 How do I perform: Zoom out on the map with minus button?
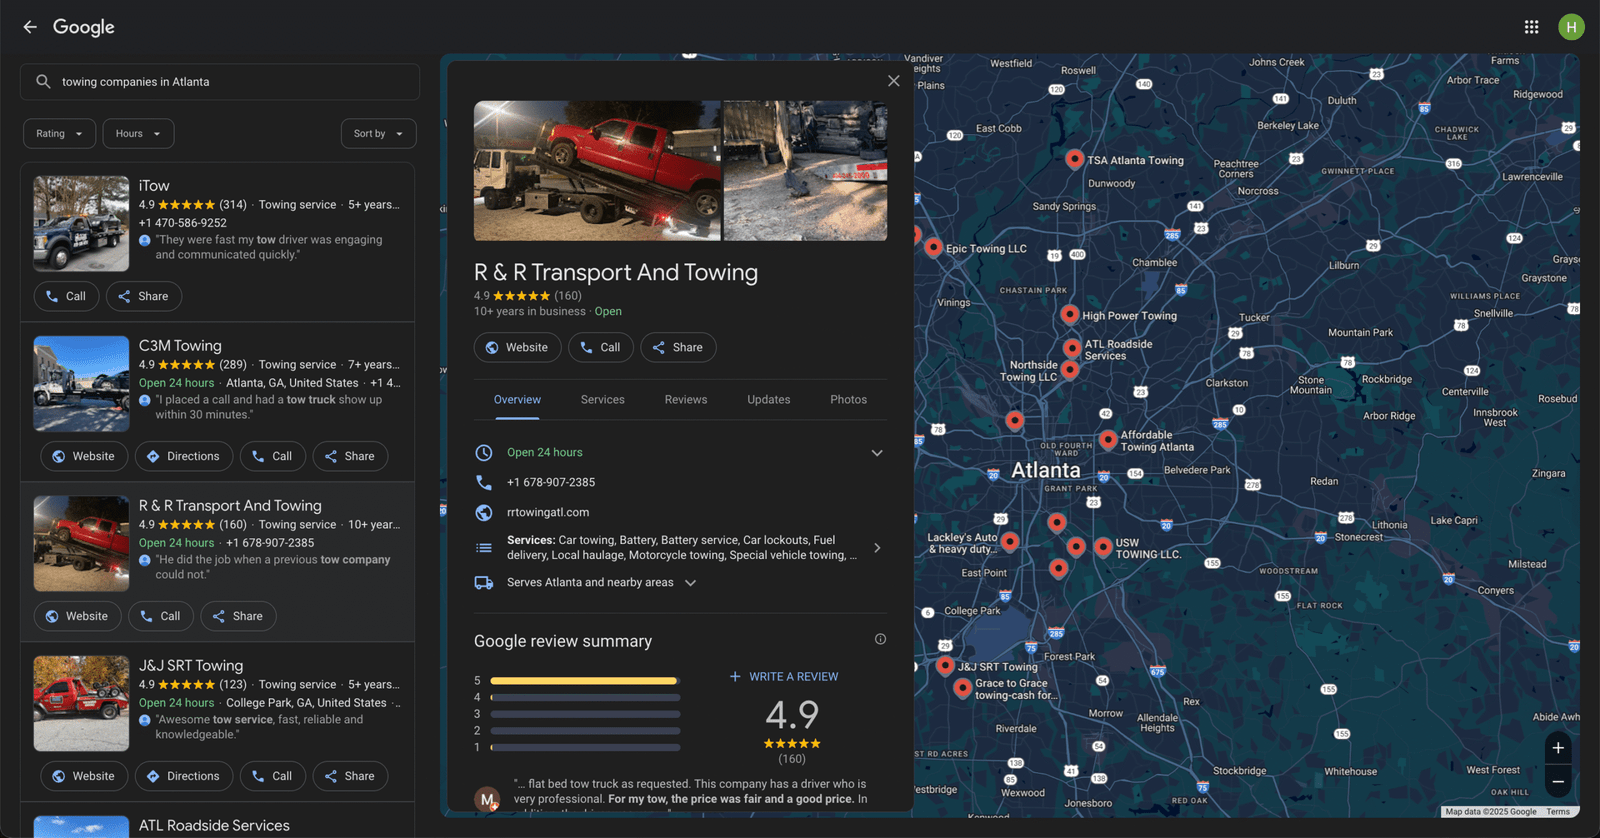click(x=1558, y=782)
